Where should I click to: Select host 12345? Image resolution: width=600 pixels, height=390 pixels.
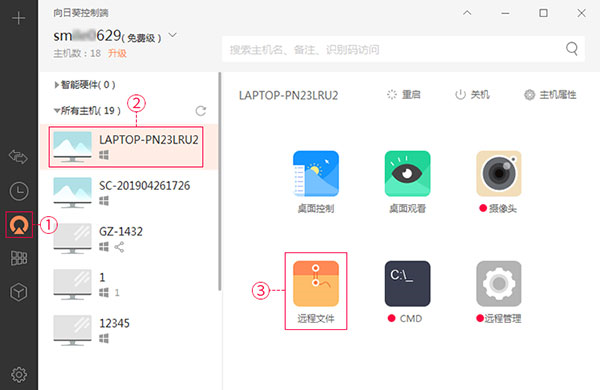pos(129,330)
